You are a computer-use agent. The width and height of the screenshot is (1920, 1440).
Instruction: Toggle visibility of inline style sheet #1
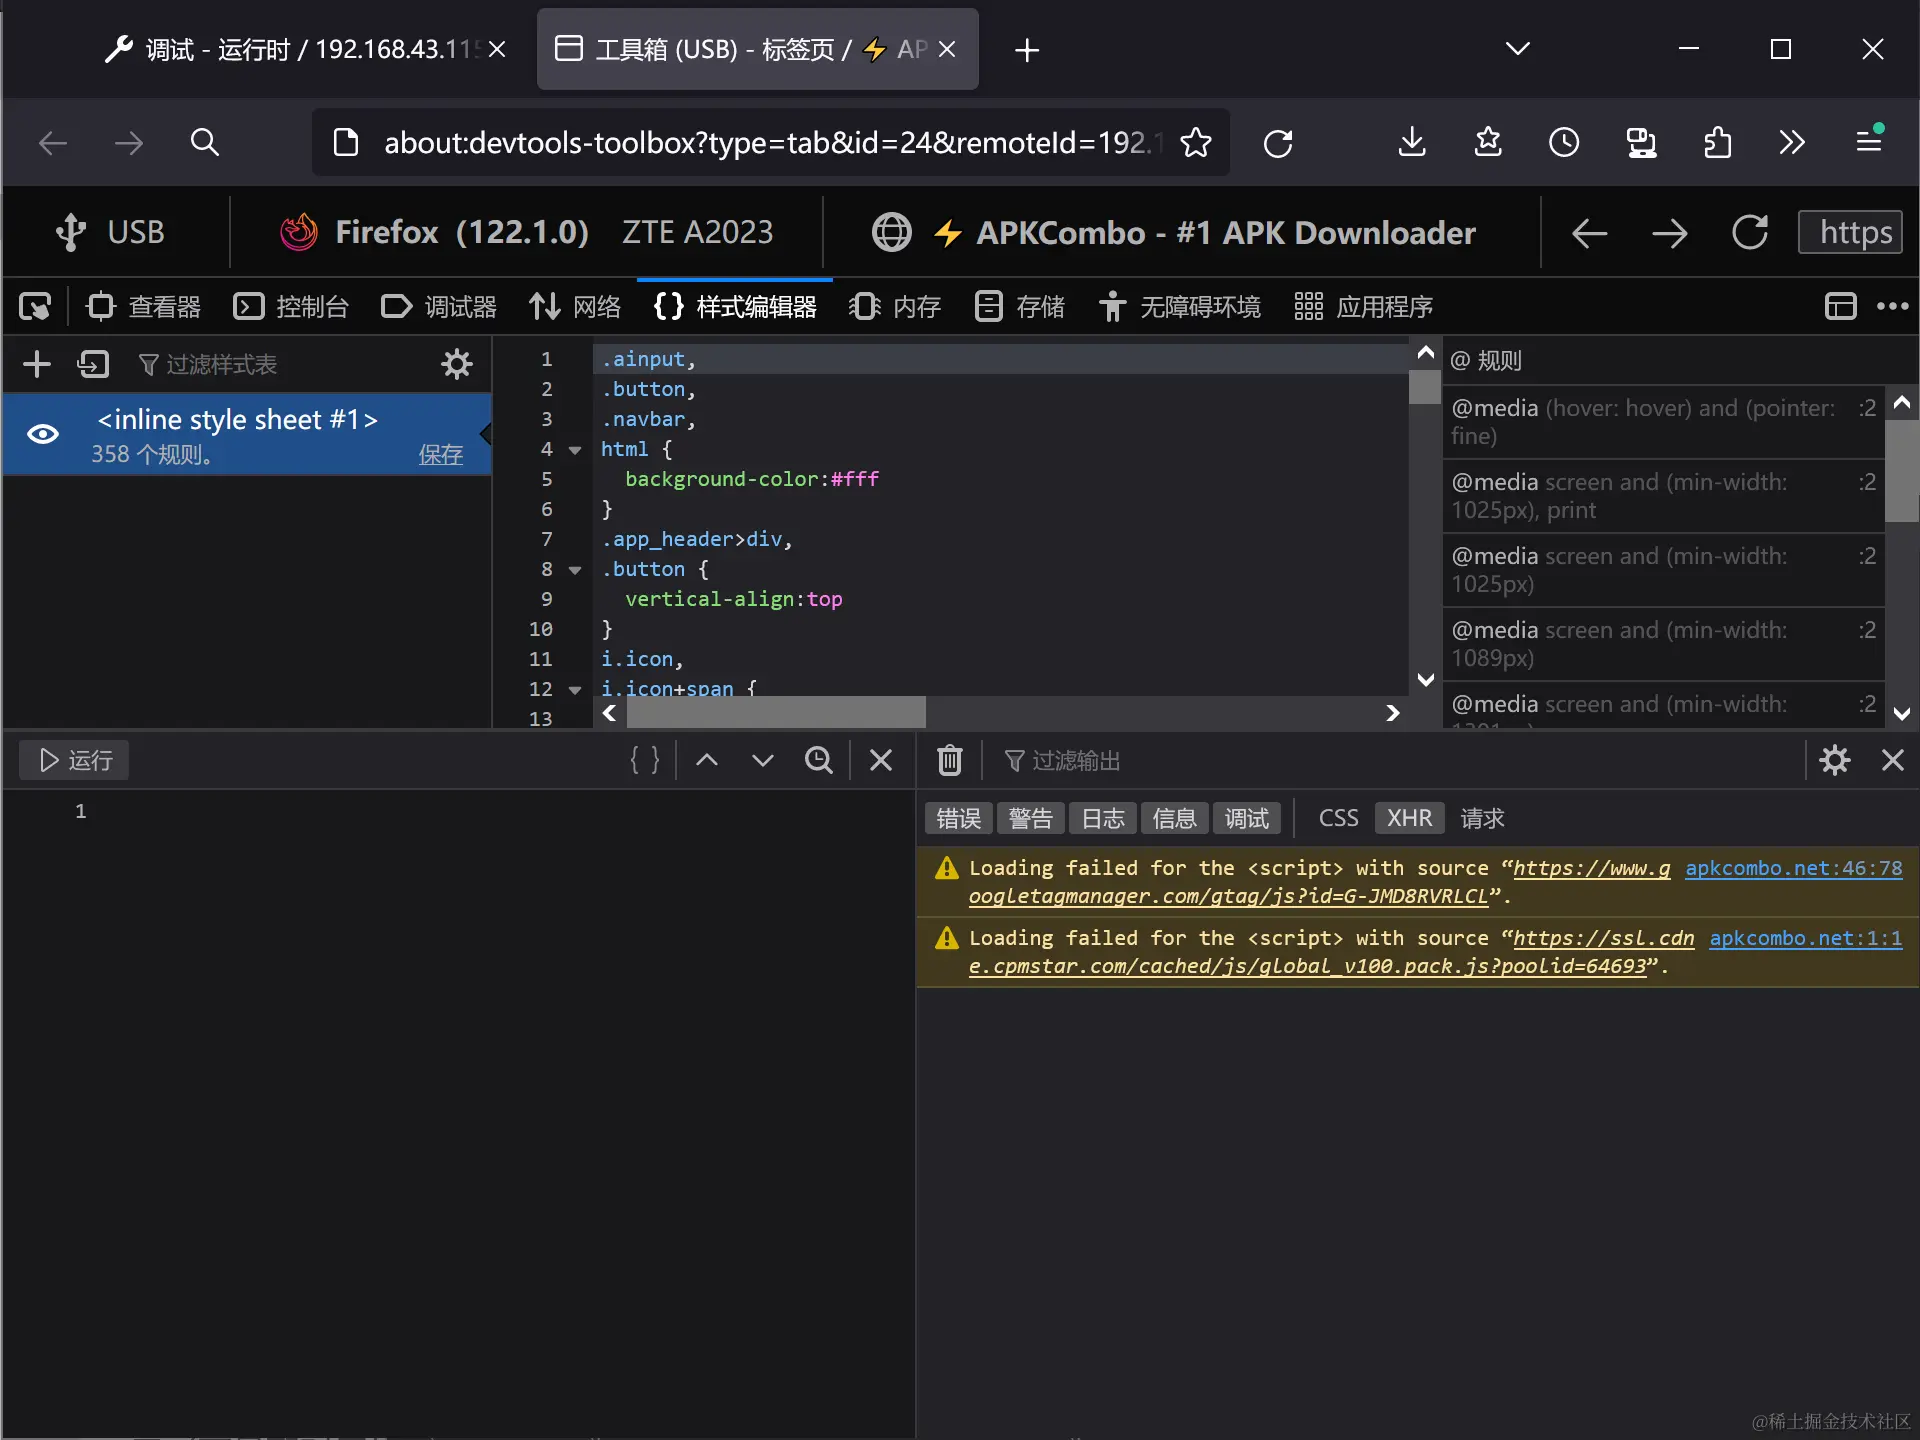(x=43, y=434)
